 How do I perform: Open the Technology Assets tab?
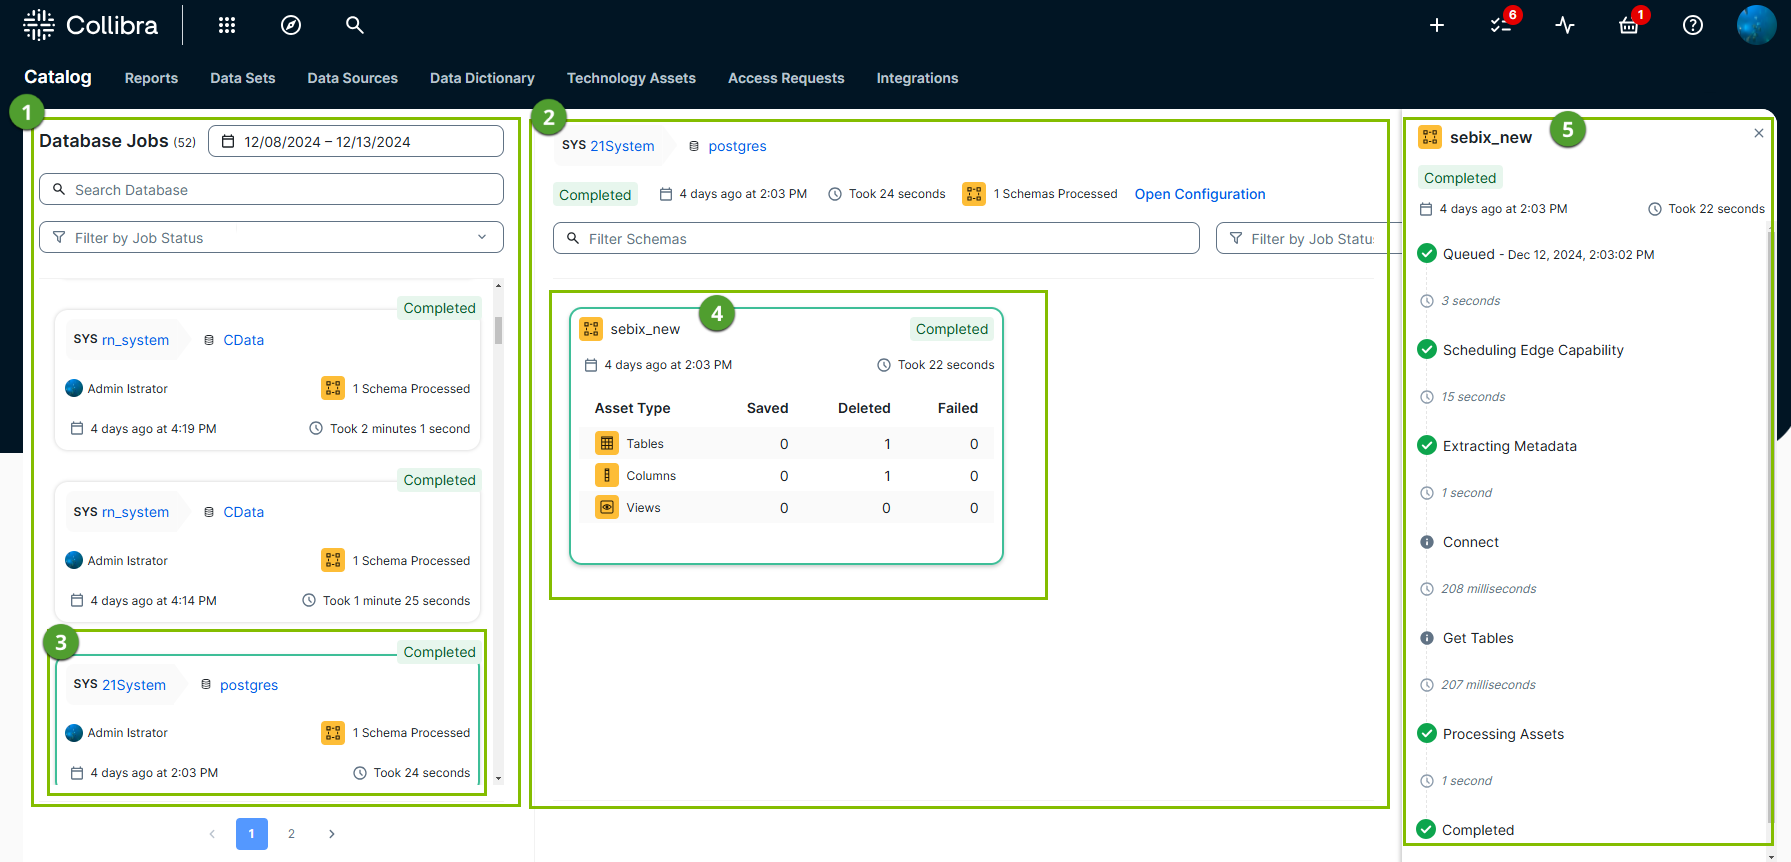(631, 78)
